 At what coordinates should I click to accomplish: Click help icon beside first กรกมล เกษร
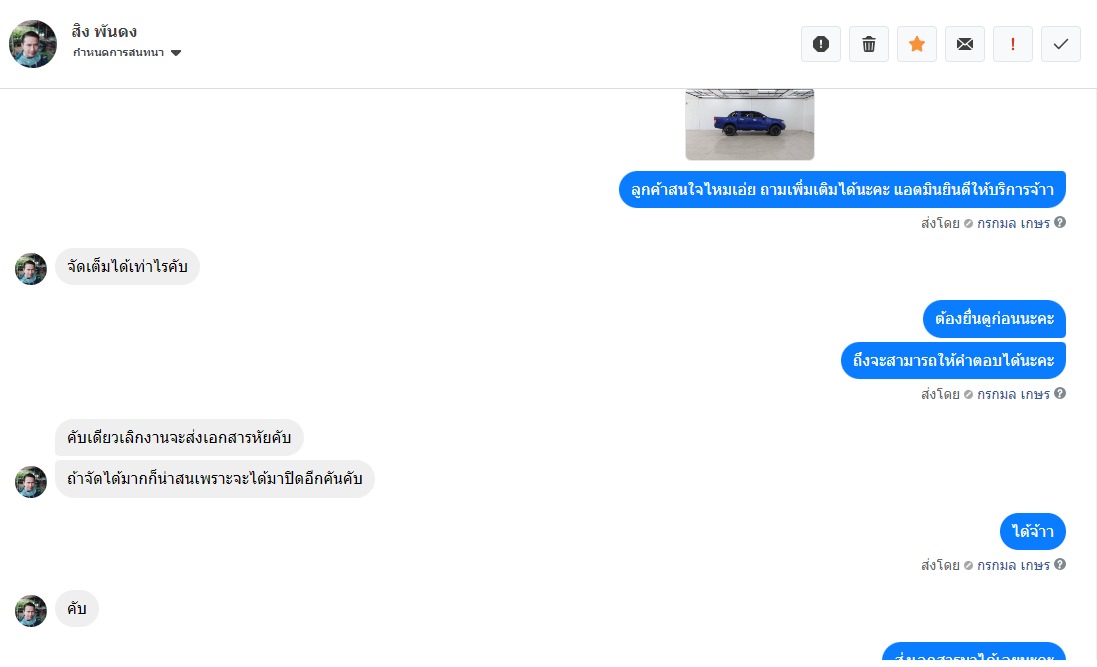(x=1060, y=223)
